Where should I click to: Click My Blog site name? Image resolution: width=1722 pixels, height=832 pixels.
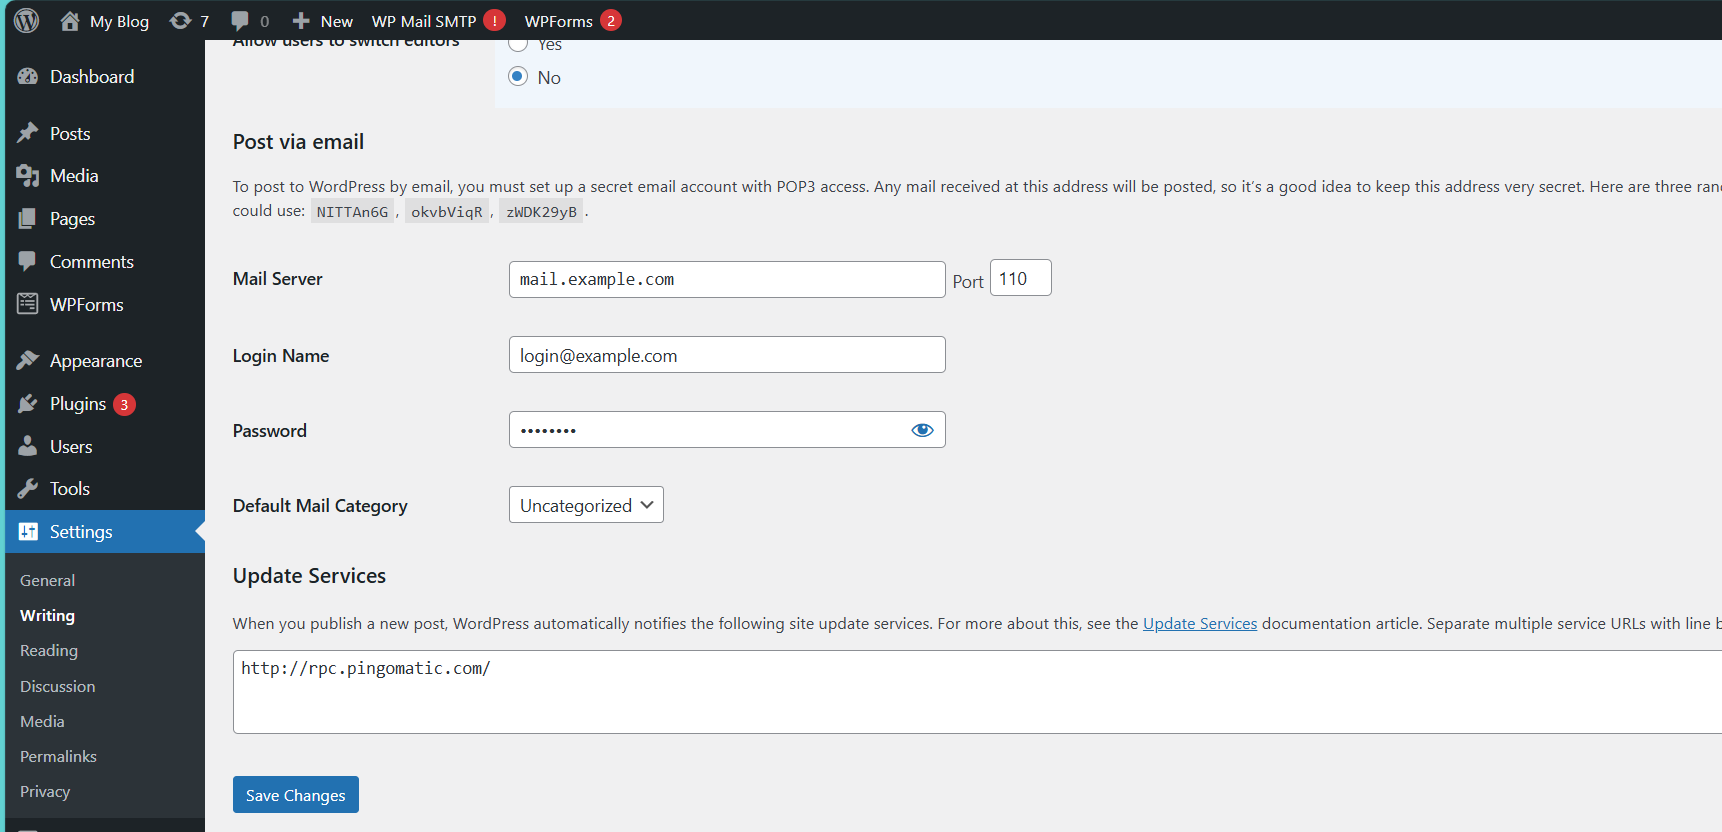[x=119, y=21]
